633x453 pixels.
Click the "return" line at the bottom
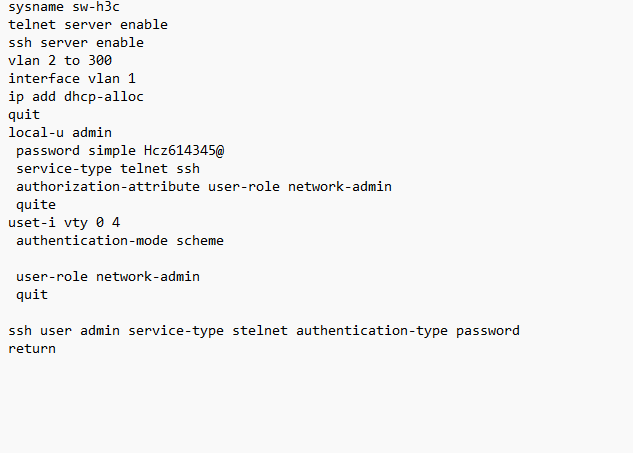(x=32, y=349)
